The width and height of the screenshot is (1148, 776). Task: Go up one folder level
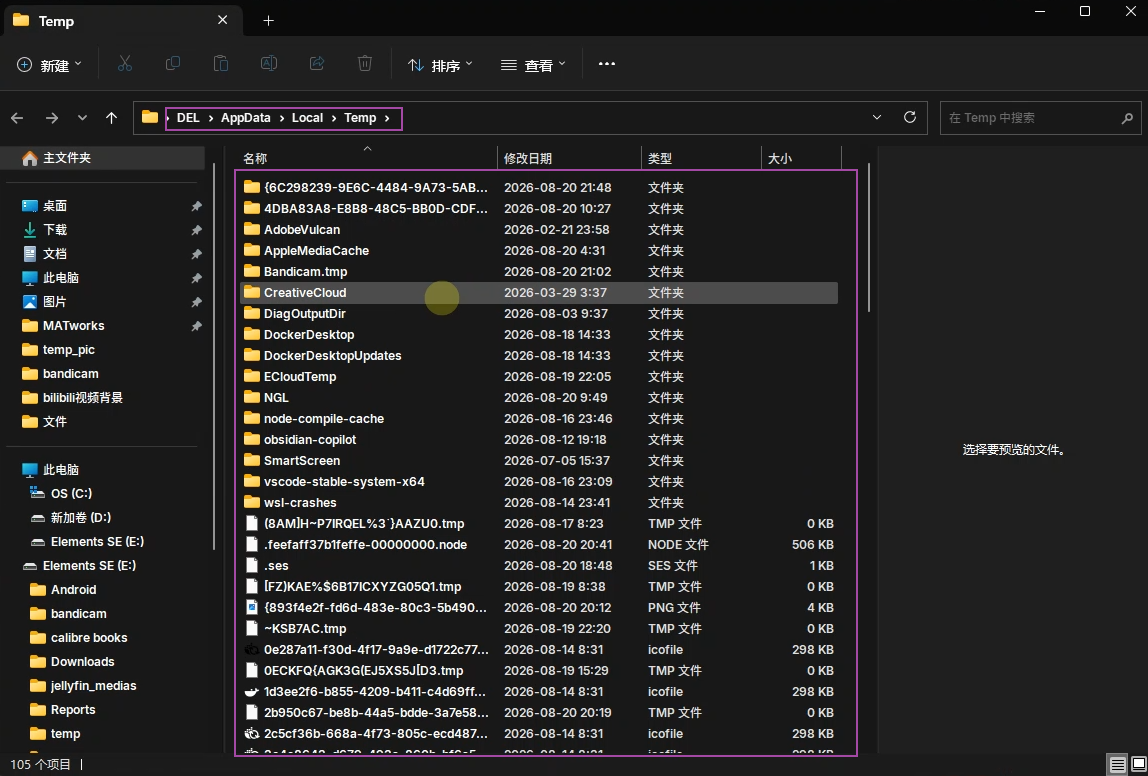tap(111, 118)
